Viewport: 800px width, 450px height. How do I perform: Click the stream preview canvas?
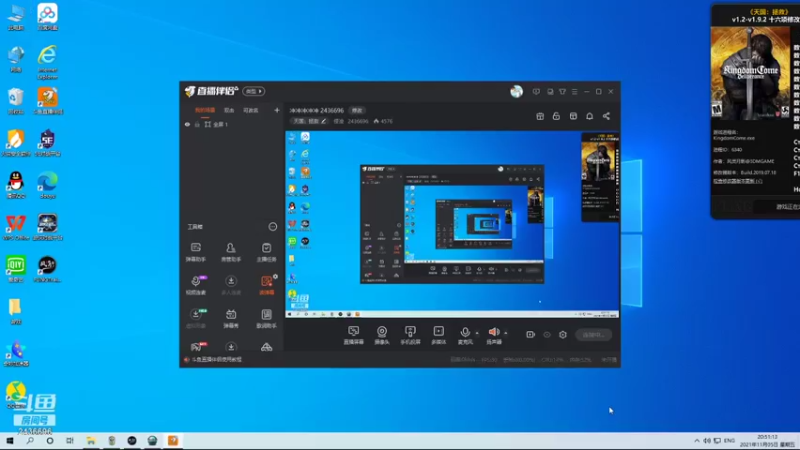click(x=453, y=224)
